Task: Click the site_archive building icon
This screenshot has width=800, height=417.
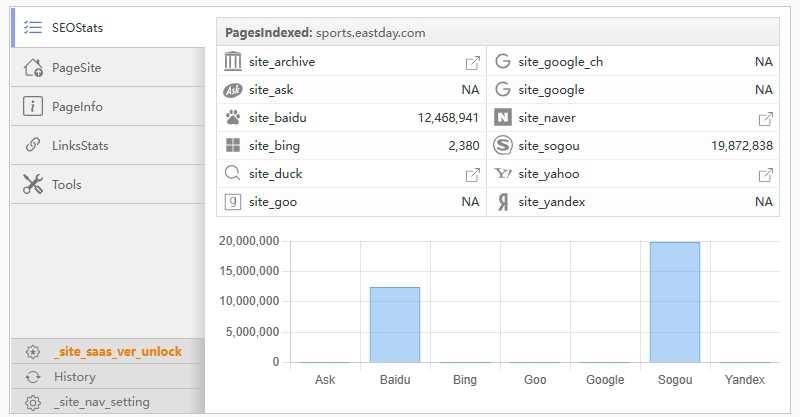Action: click(x=233, y=62)
